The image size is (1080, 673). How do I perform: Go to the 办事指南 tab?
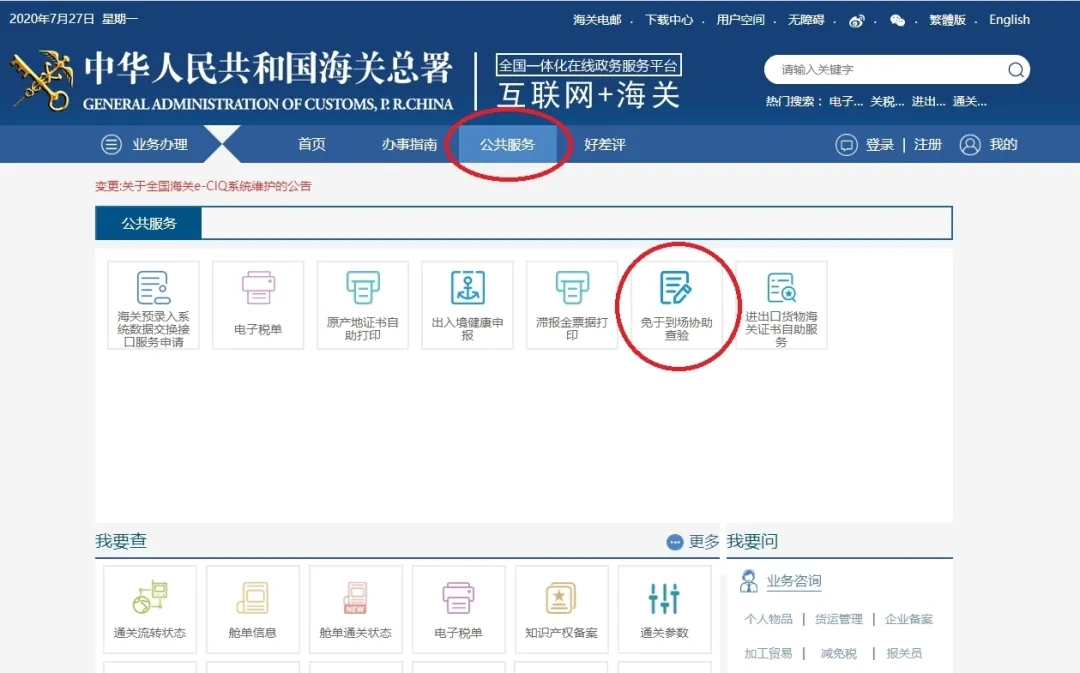pos(409,145)
